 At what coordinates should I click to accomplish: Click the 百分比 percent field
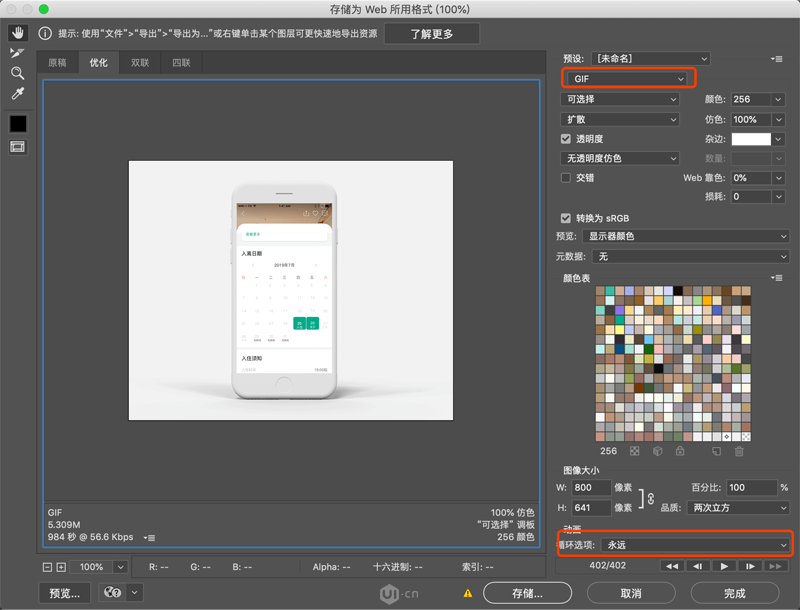[752, 488]
